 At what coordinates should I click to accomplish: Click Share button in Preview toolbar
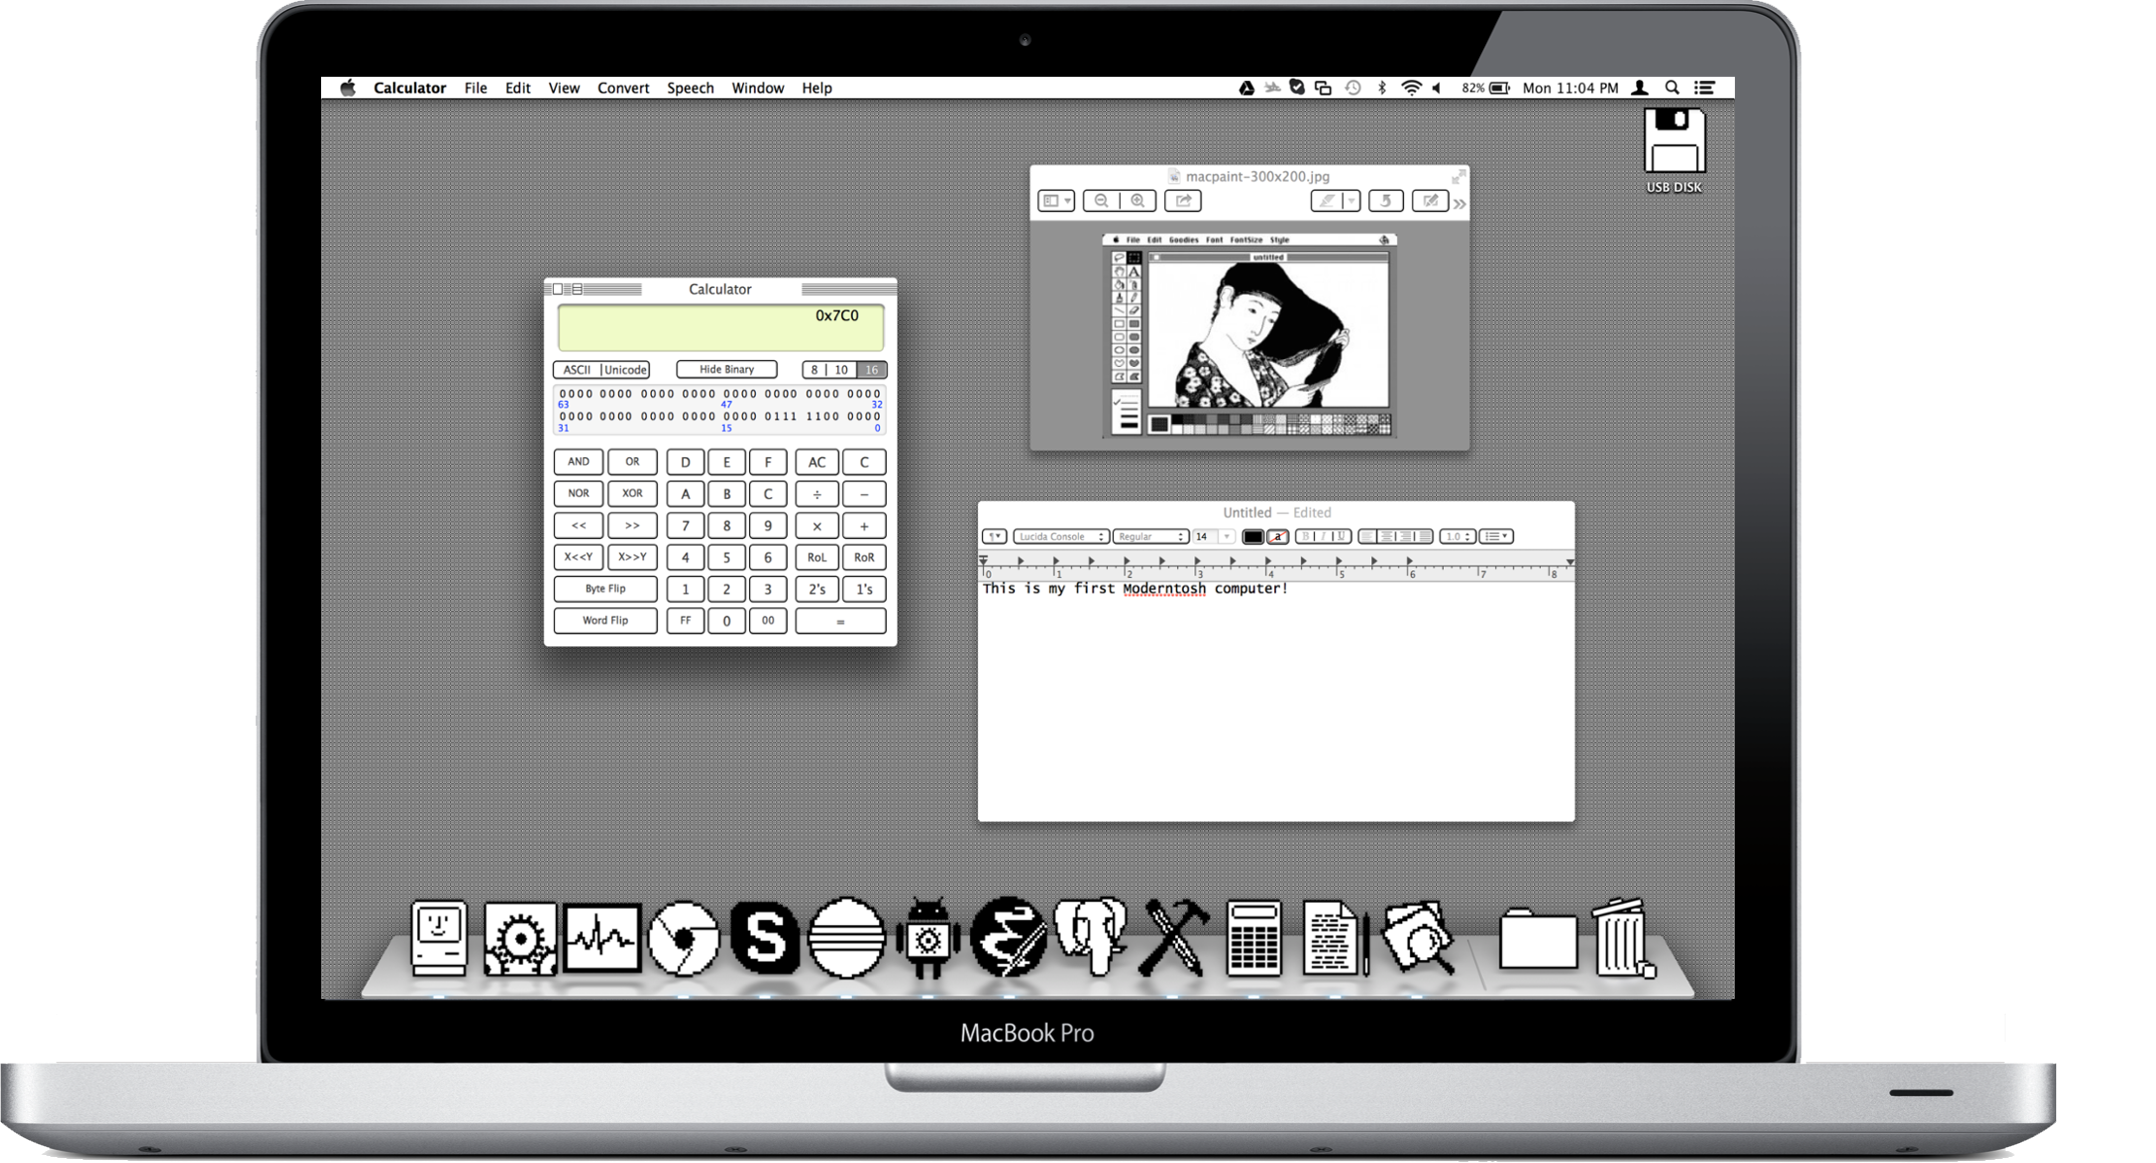1183,201
